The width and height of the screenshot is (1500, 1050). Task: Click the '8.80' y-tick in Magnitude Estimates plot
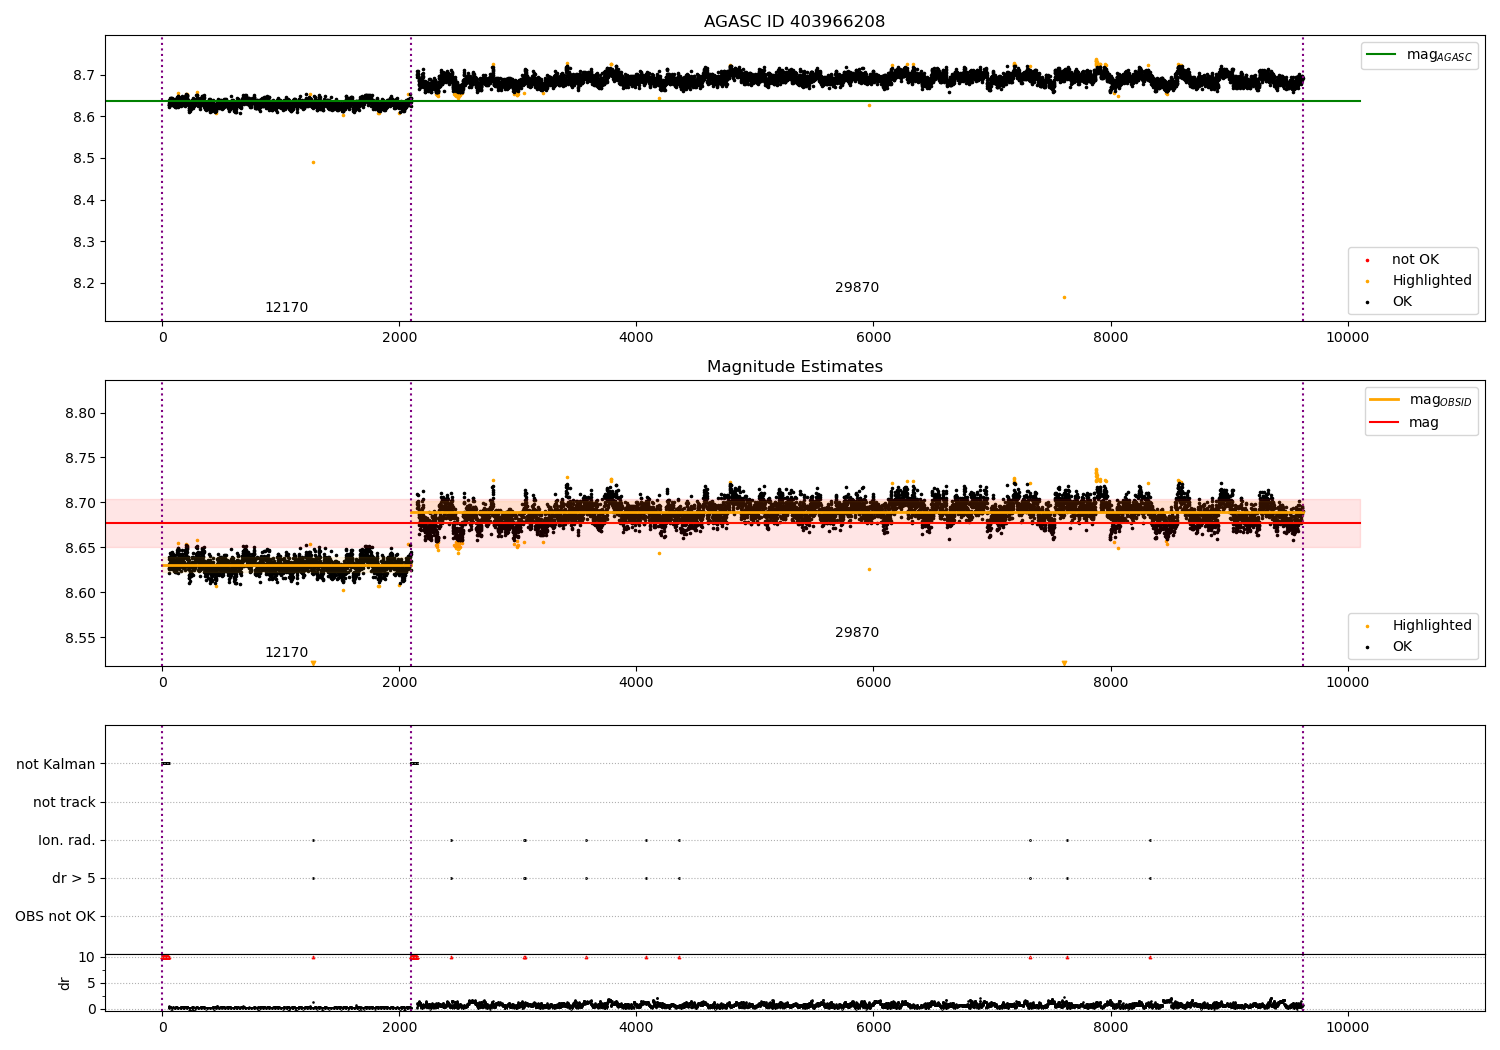tap(80, 414)
